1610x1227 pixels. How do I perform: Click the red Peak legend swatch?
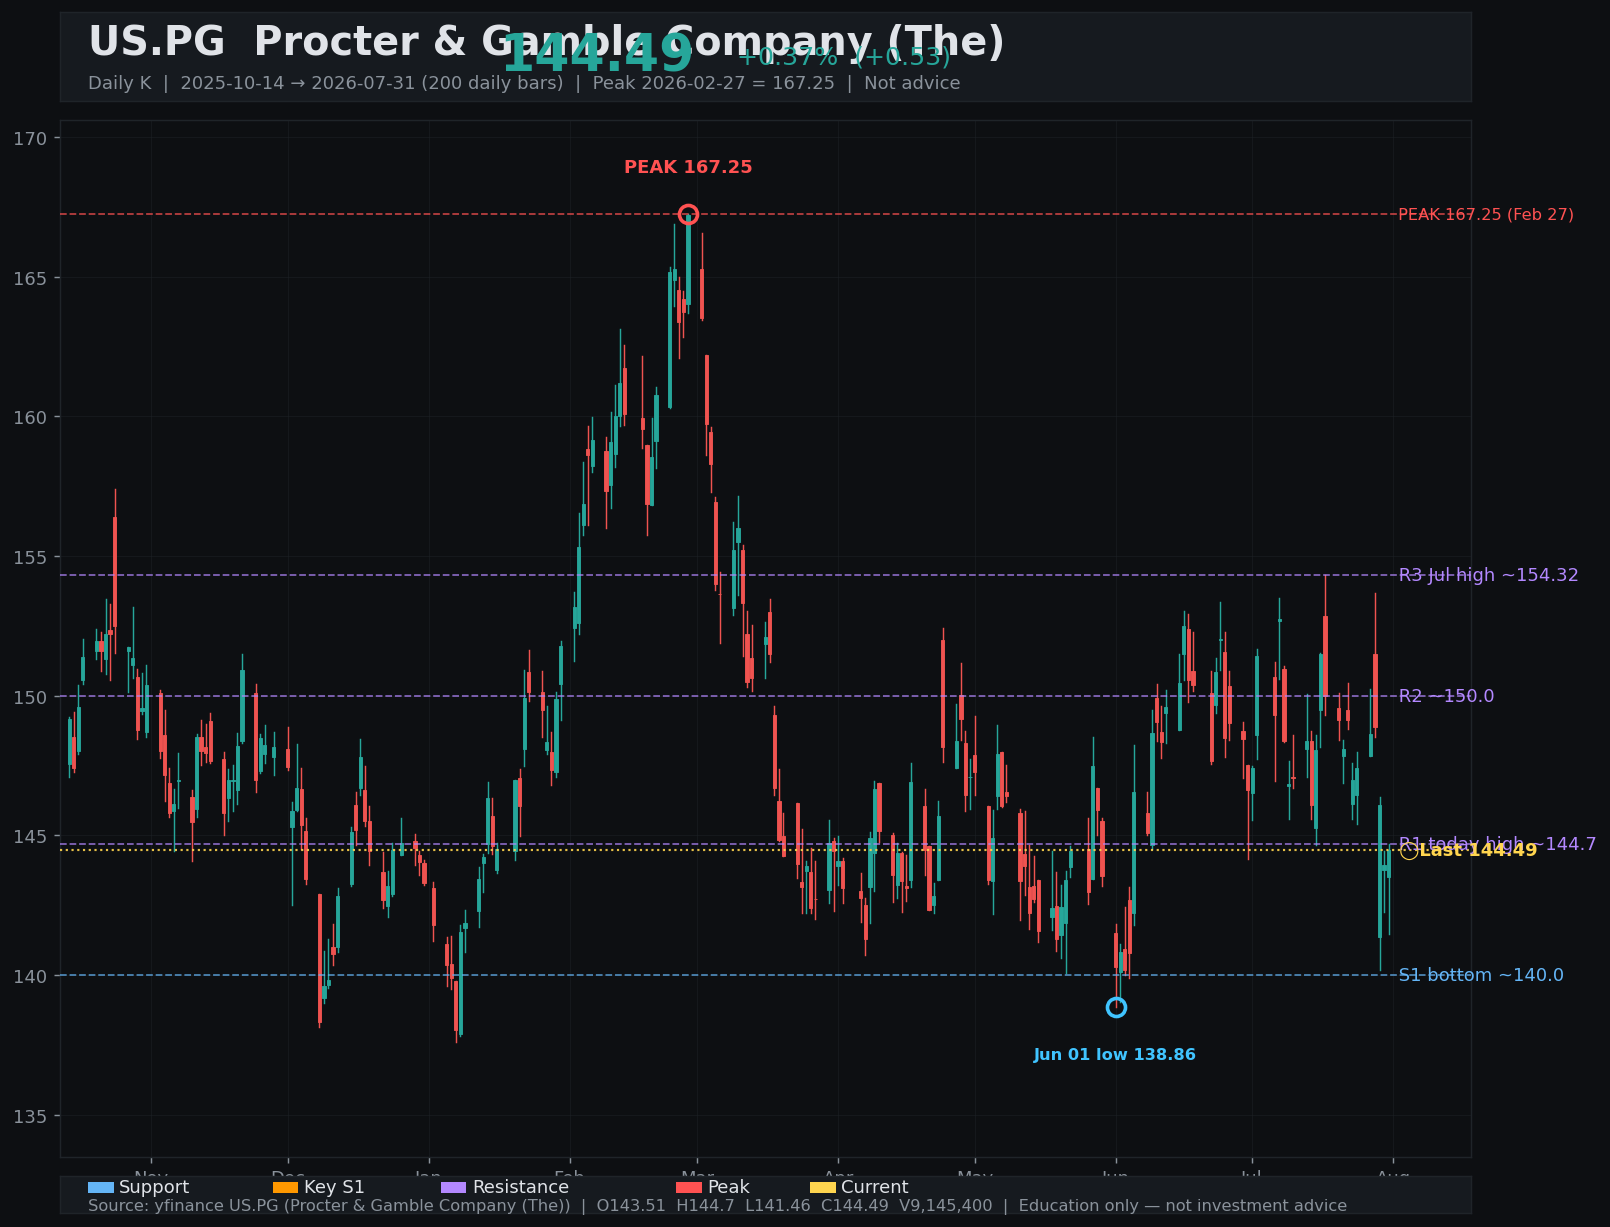tap(689, 1187)
